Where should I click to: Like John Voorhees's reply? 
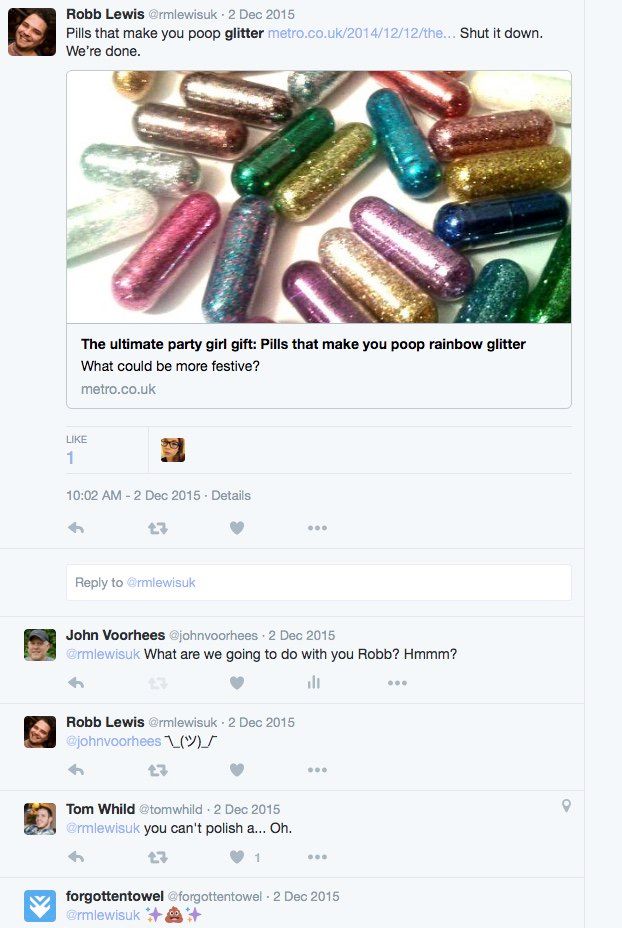237,683
